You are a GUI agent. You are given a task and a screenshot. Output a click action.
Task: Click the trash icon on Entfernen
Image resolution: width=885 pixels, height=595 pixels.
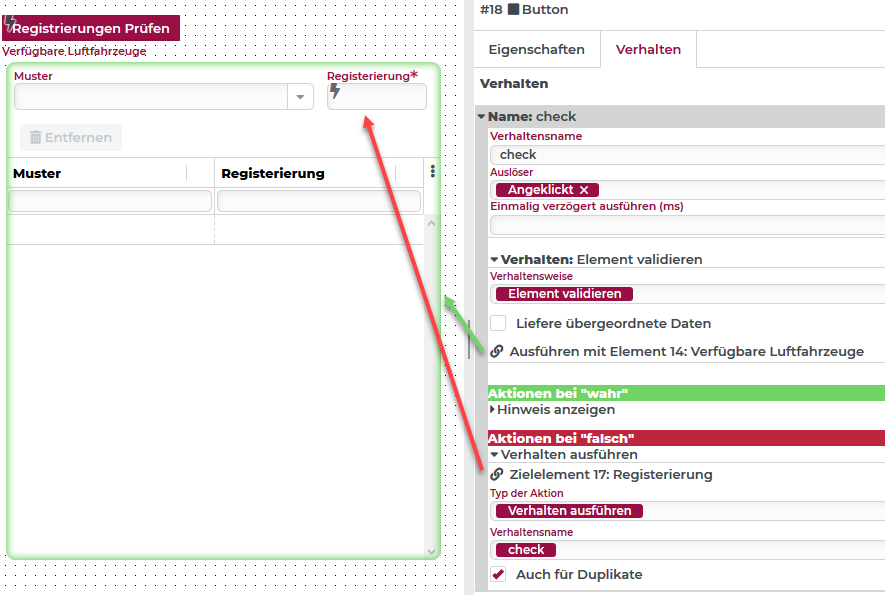pyautogui.click(x=35, y=138)
